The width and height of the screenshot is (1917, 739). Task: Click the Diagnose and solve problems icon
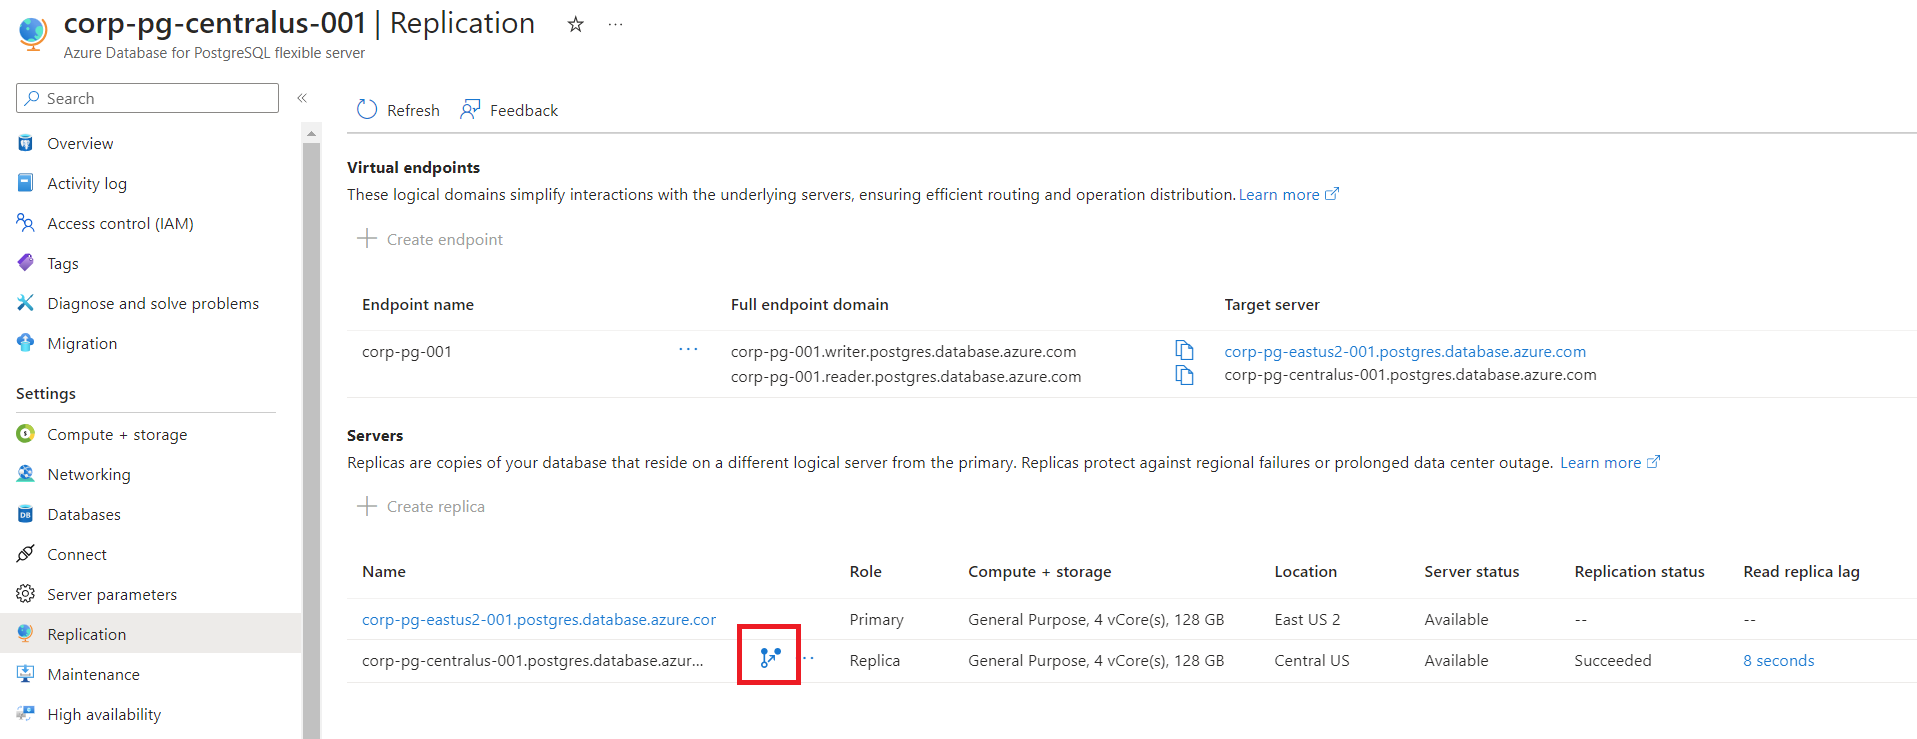click(x=26, y=303)
